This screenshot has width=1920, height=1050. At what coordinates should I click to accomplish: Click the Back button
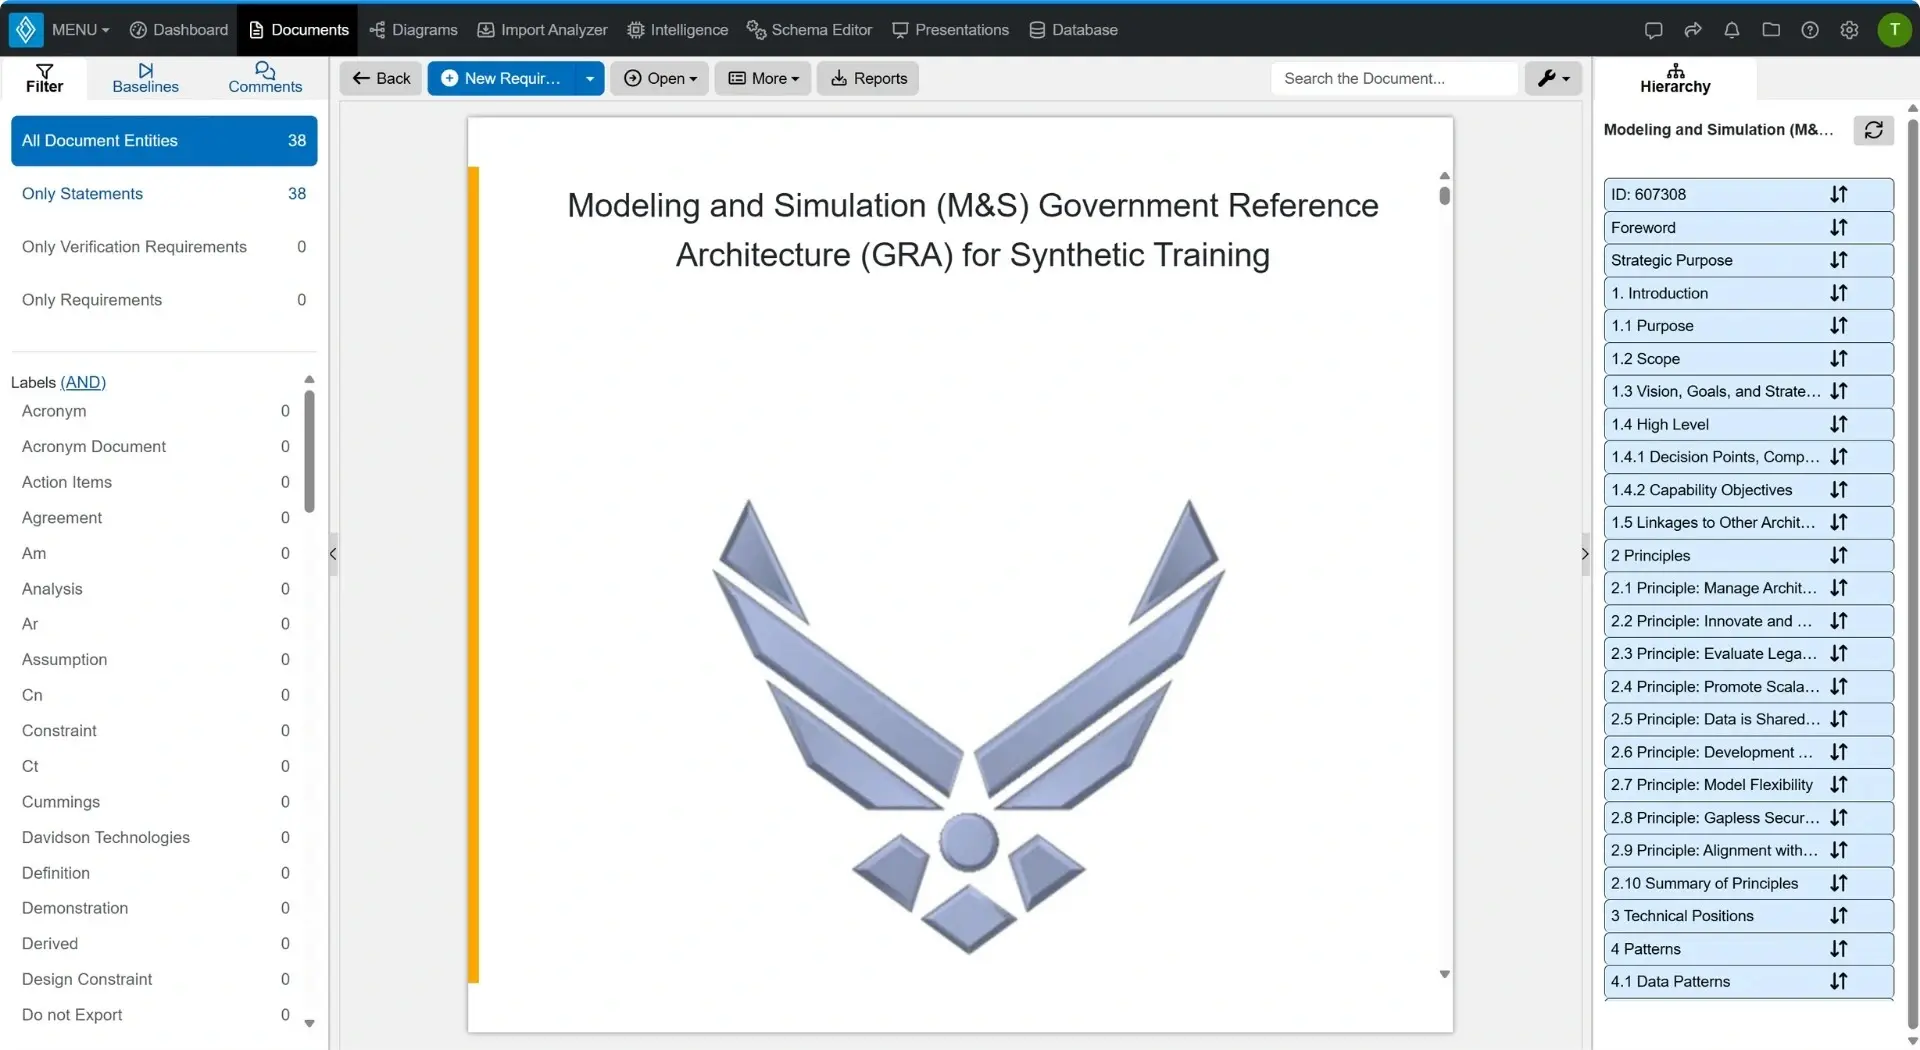pos(381,78)
